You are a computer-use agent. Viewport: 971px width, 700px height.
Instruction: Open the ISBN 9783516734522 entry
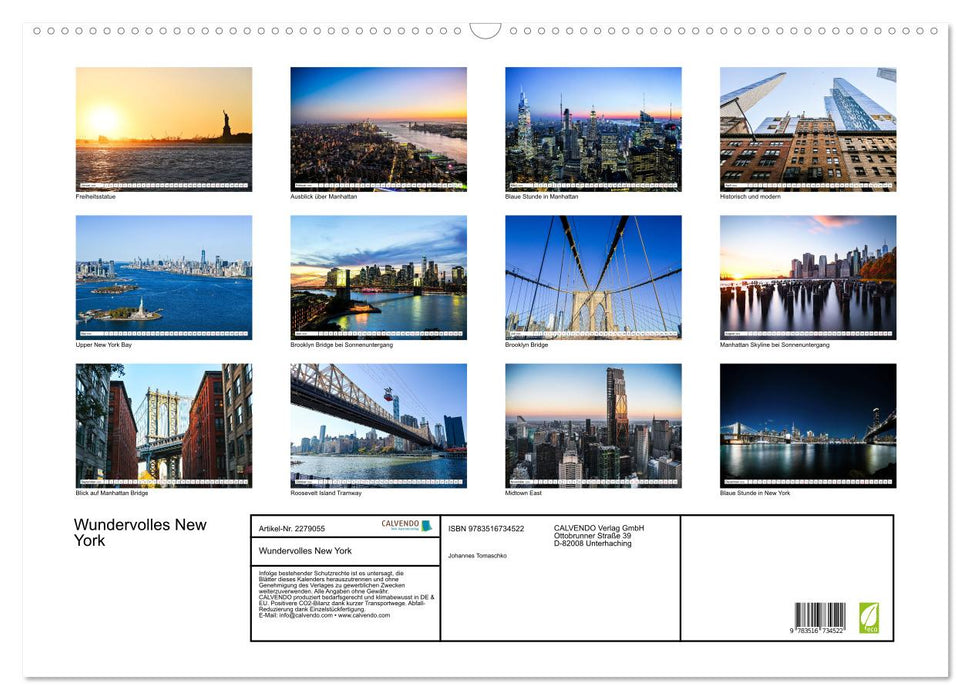coord(487,528)
